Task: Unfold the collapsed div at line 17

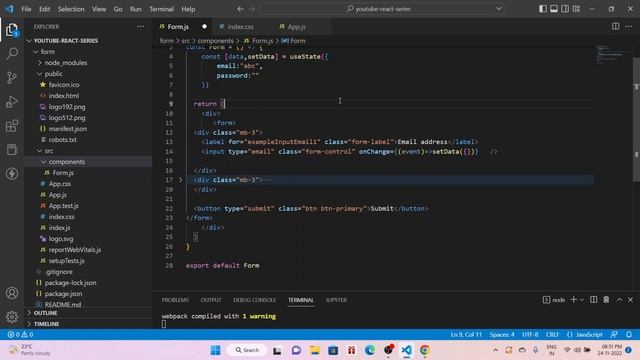Action: click(181, 180)
